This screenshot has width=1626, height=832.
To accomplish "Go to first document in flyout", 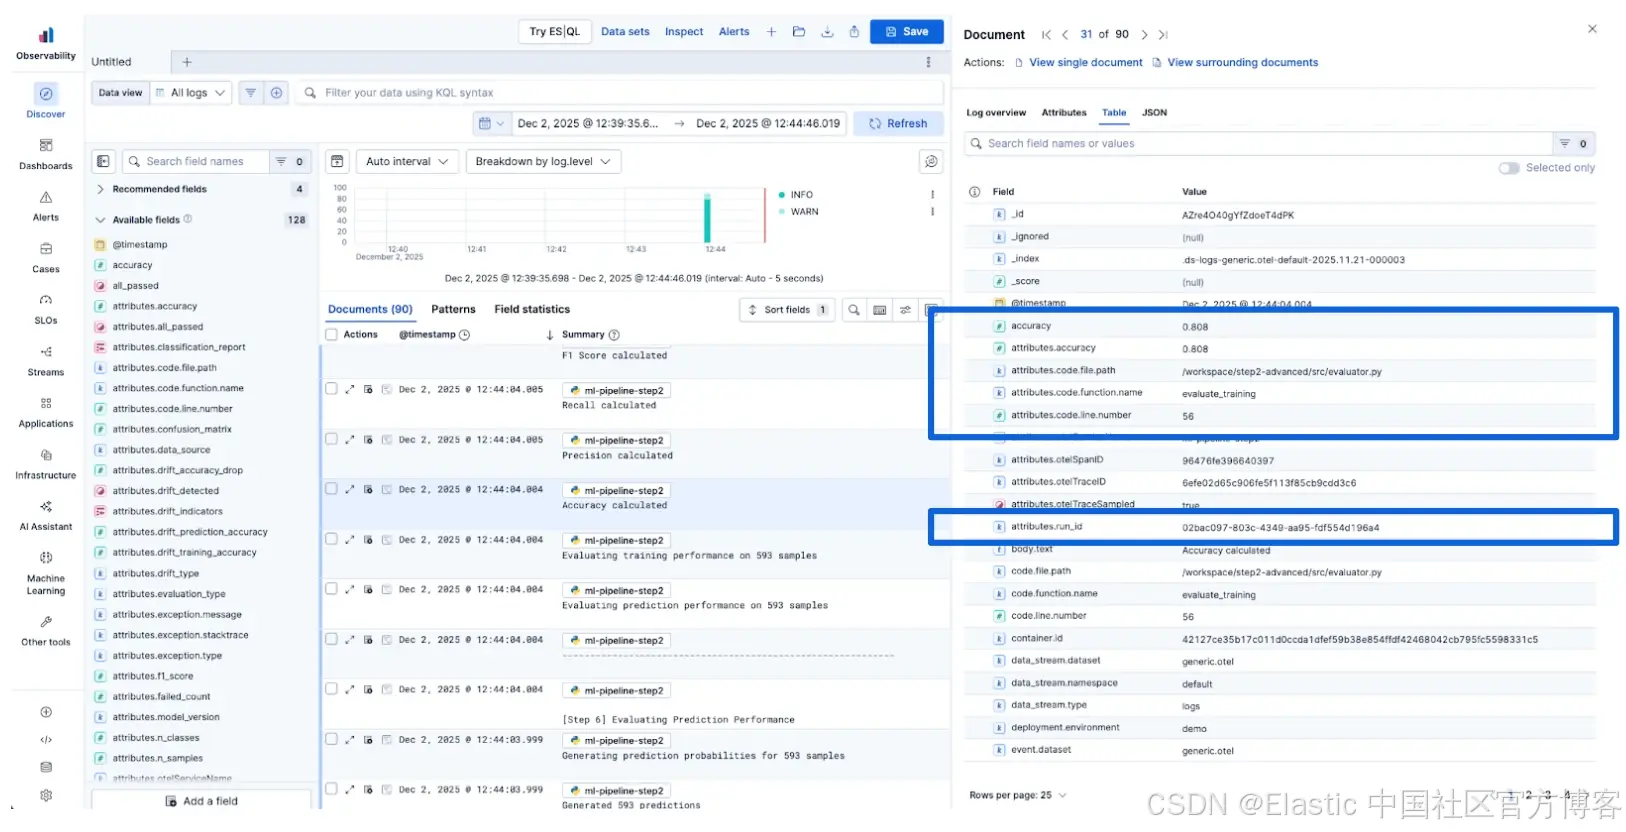I will pyautogui.click(x=1046, y=34).
